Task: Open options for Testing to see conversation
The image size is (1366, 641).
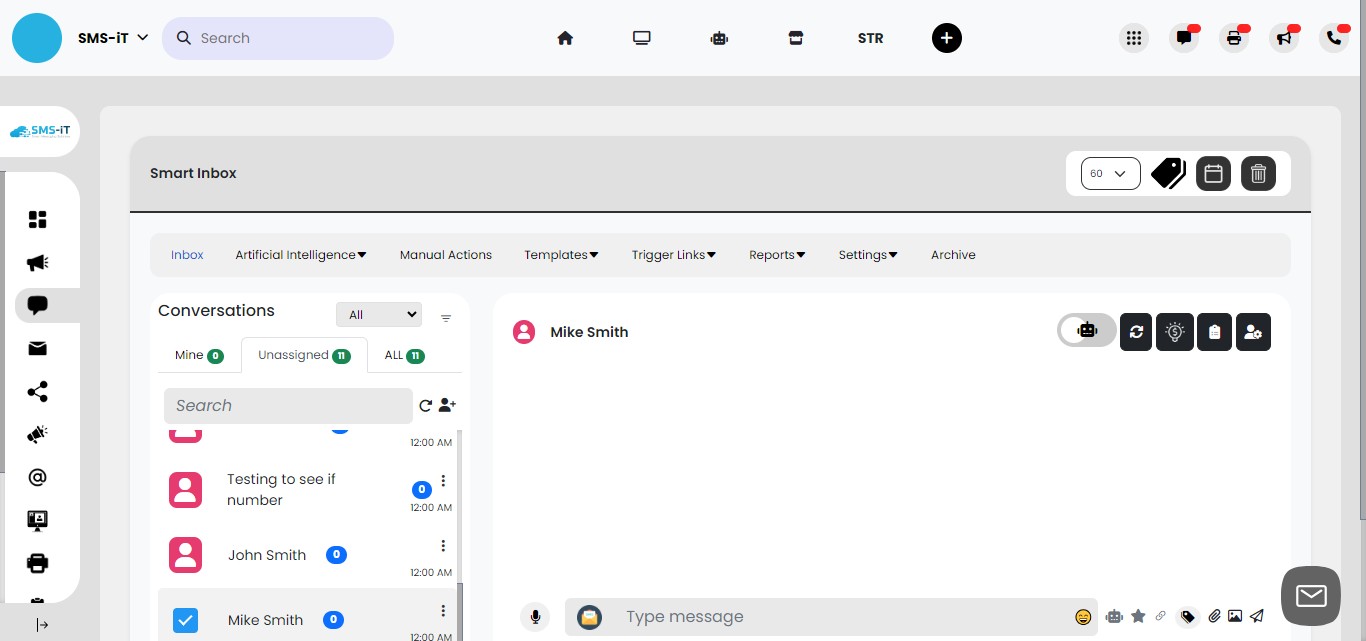Action: [x=443, y=481]
